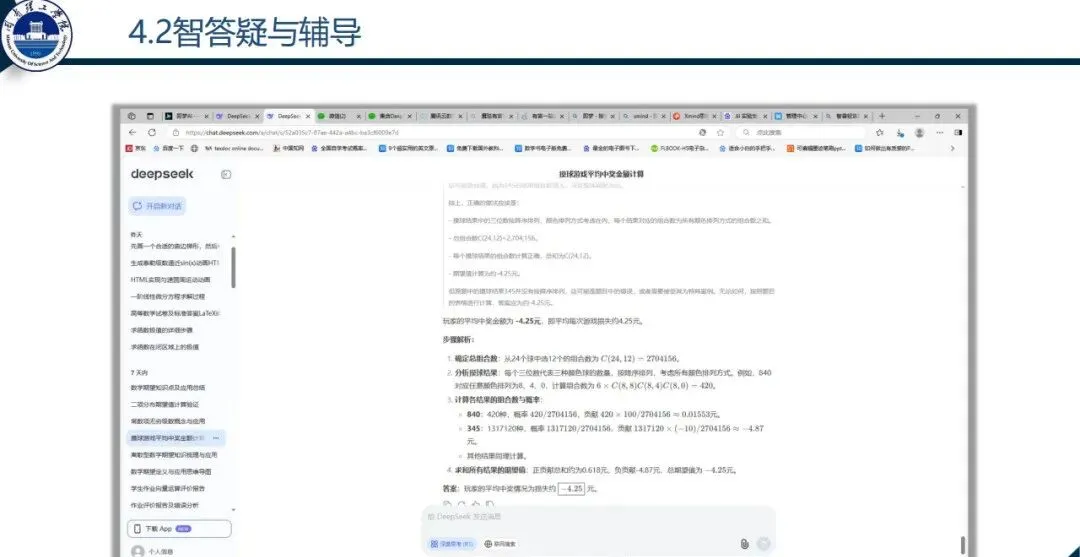Toggle the web search mode
Image resolution: width=1080 pixels, height=557 pixels.
click(501, 544)
